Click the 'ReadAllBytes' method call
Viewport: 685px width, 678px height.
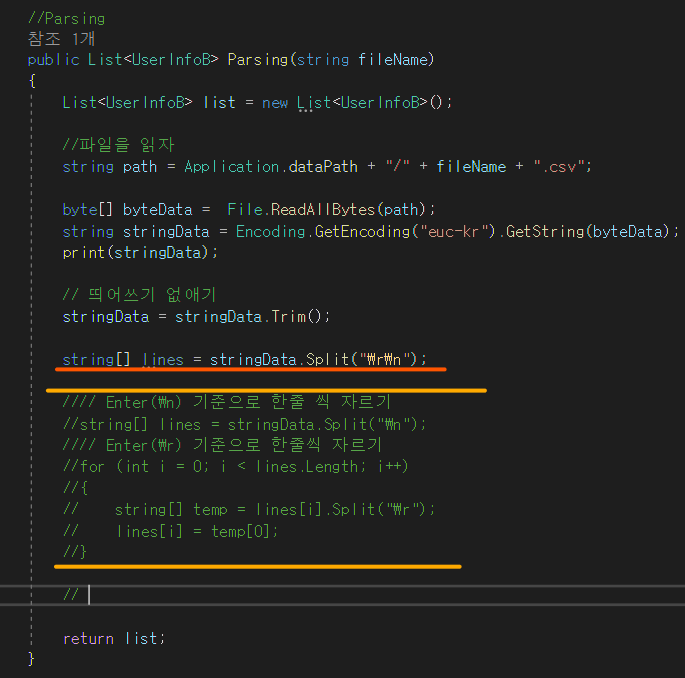323,209
